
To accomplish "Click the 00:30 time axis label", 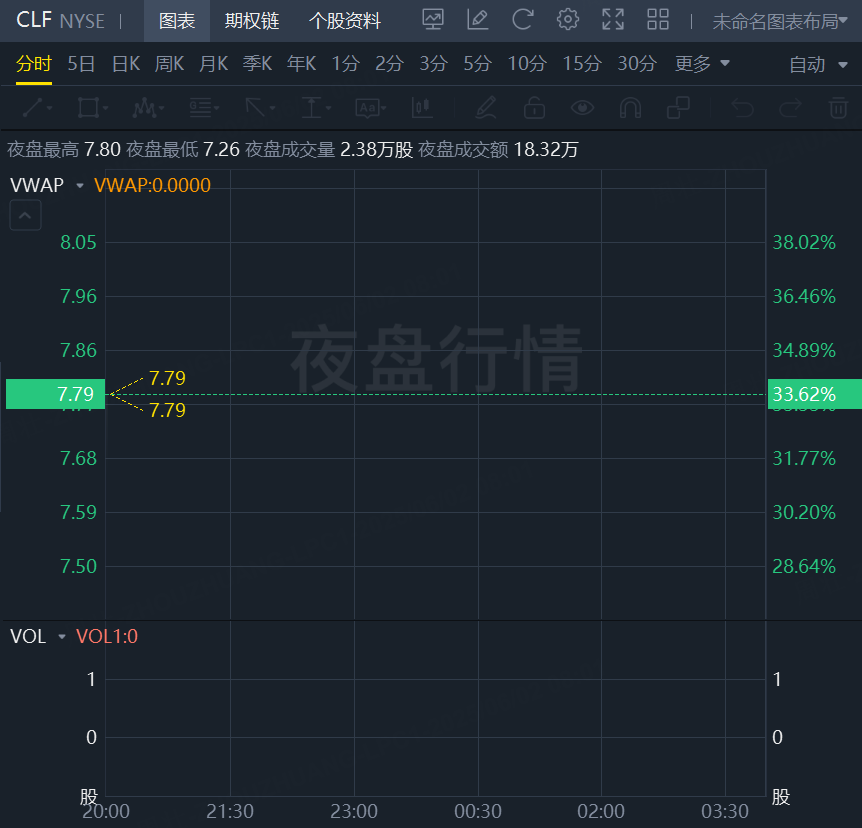I will 478,812.
